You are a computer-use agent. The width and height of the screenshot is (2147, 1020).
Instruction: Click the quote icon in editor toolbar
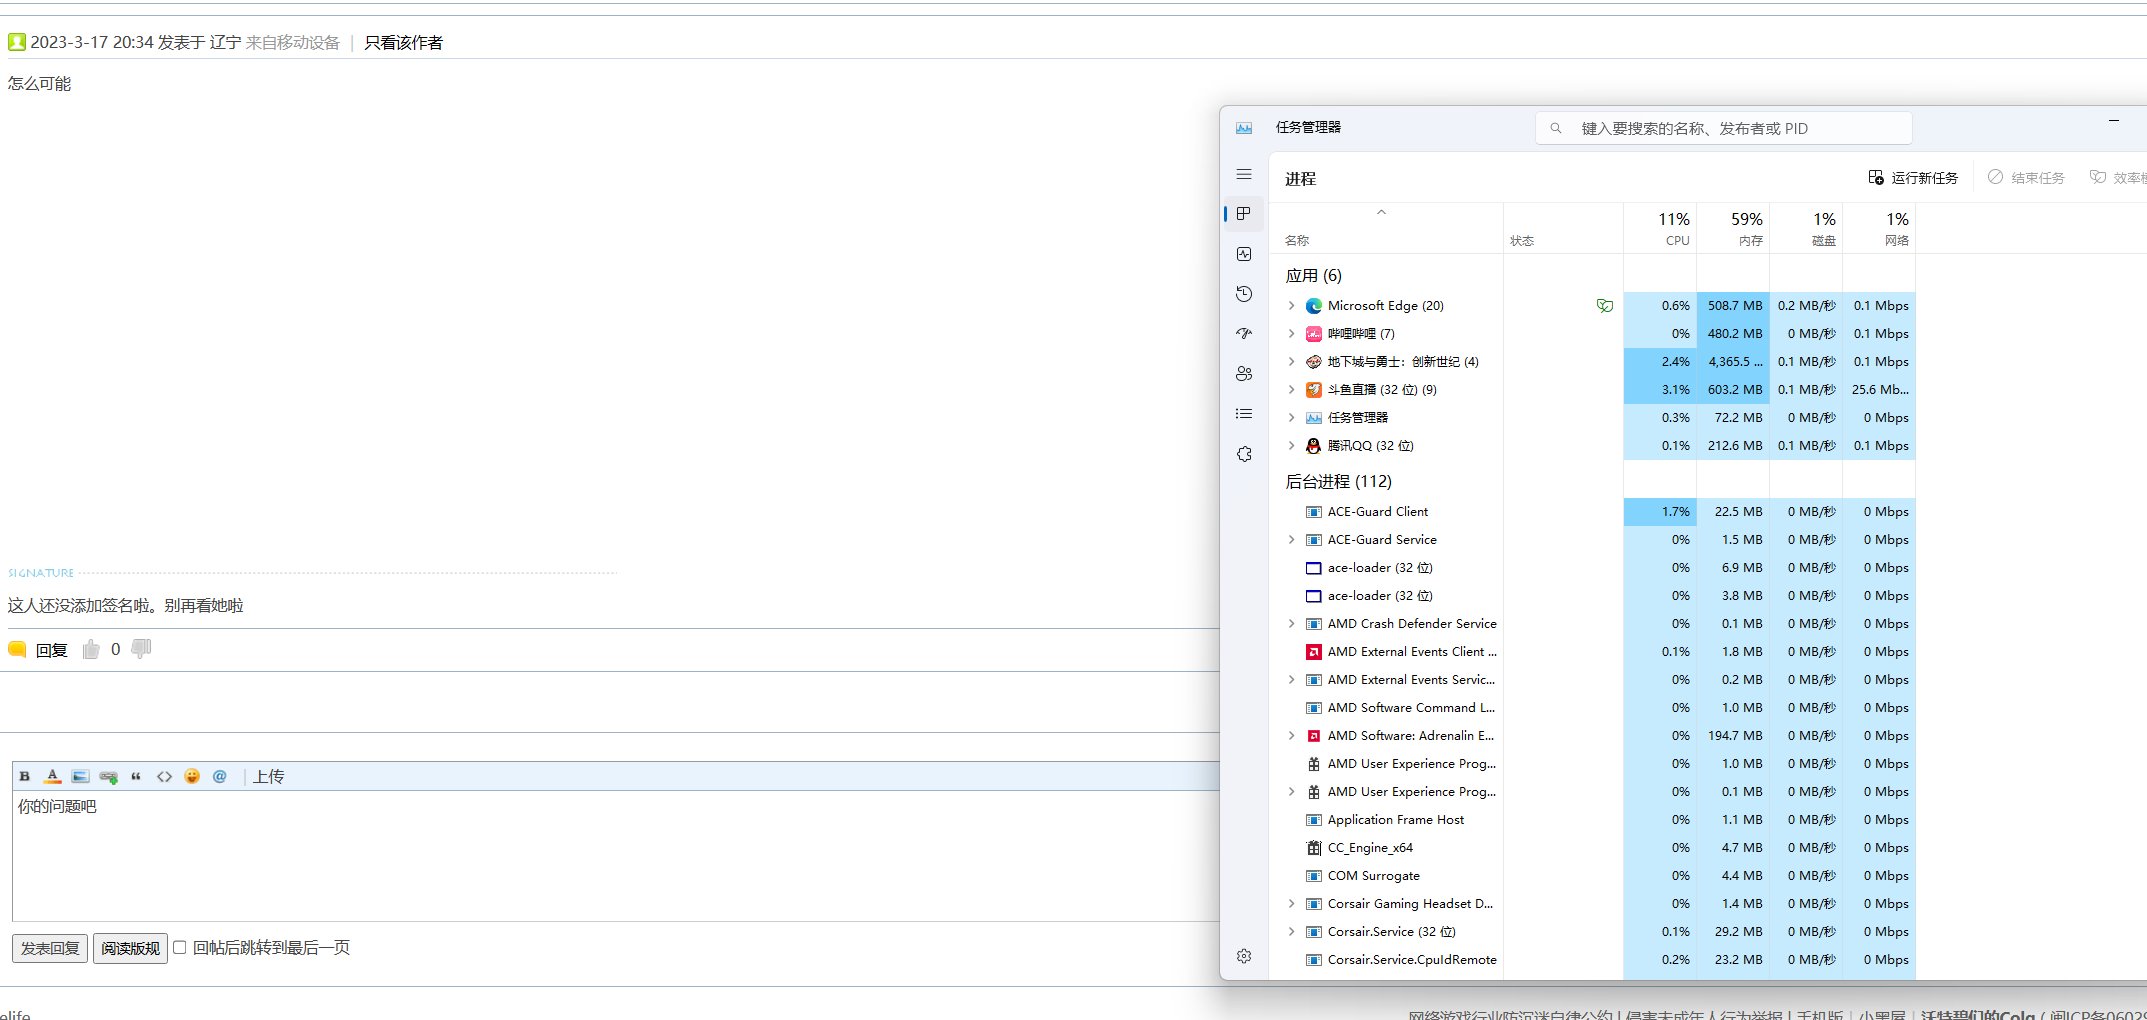136,776
